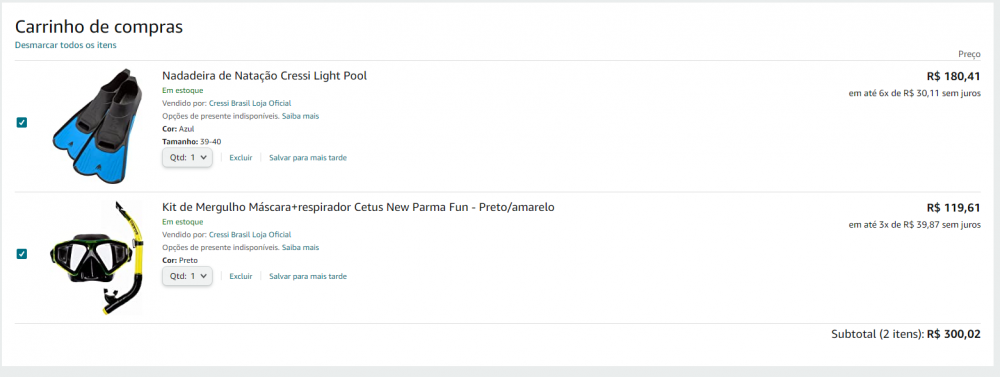This screenshot has height=377, width=1000.
Task: Open Cressi Brasil Loja Oficial seller for fins
Action: tap(250, 103)
